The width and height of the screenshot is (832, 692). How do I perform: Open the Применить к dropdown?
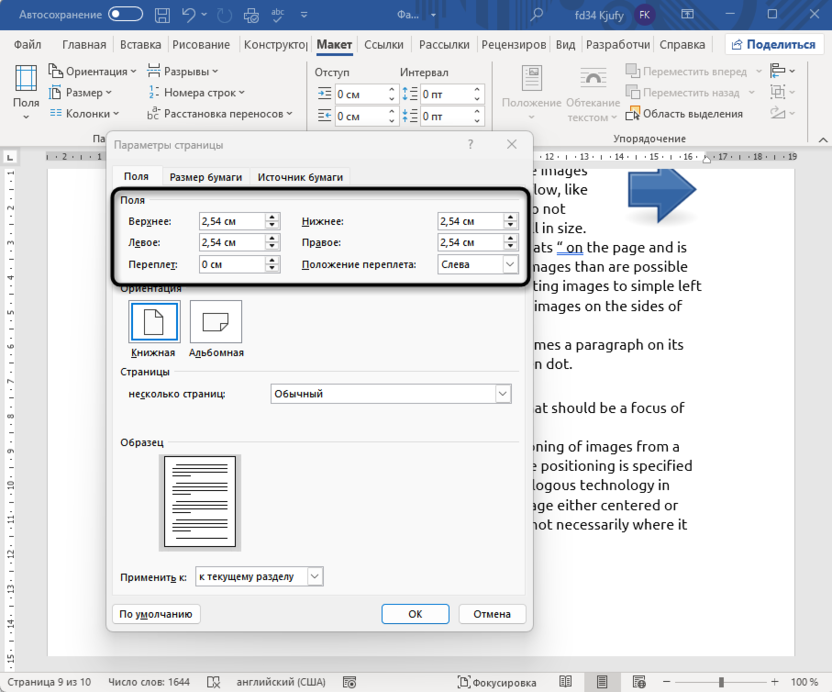(258, 576)
